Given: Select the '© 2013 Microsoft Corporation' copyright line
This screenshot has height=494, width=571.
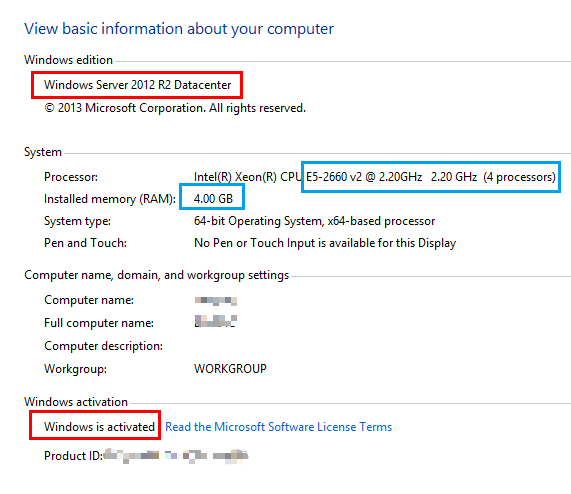Looking at the screenshot, I should tap(175, 108).
